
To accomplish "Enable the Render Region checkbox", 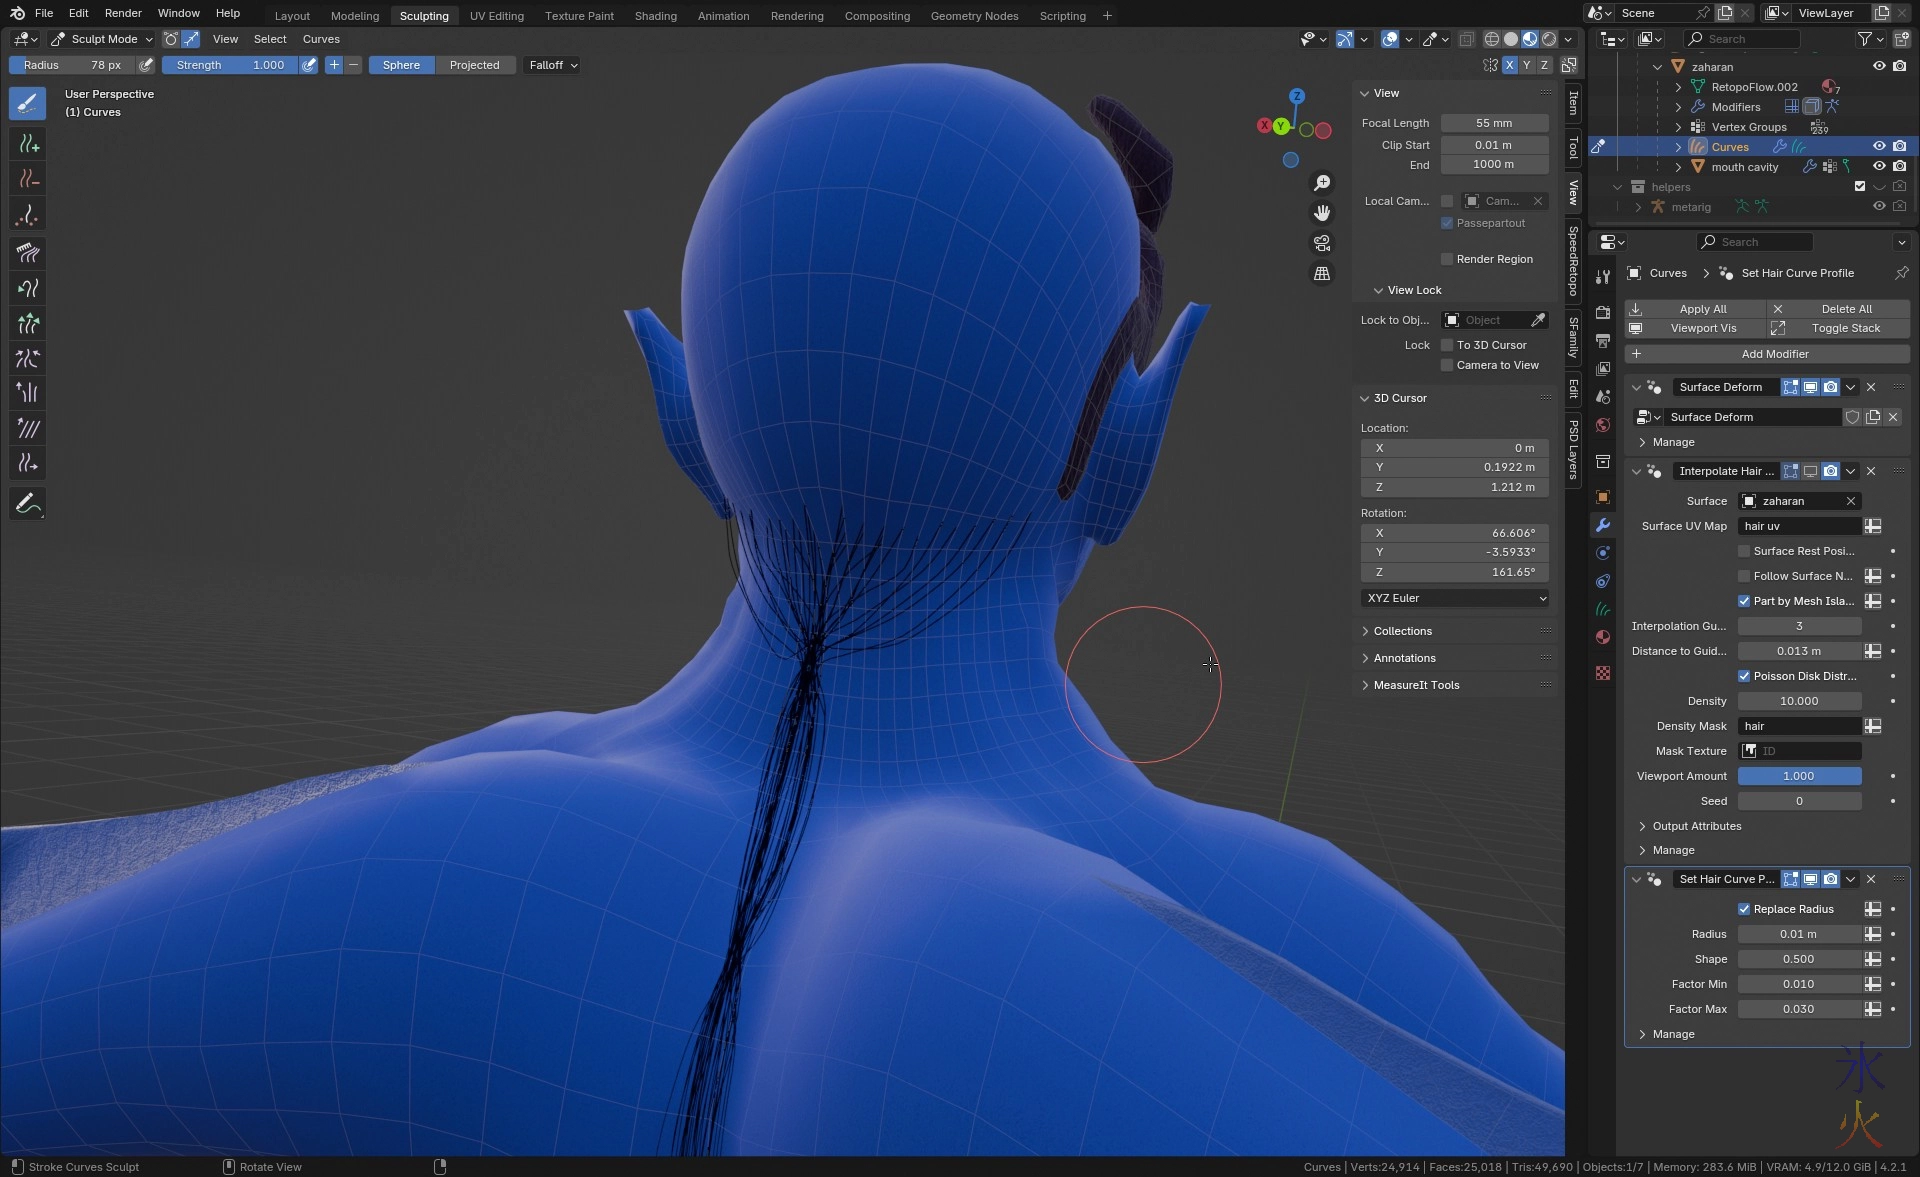I will 1447,259.
